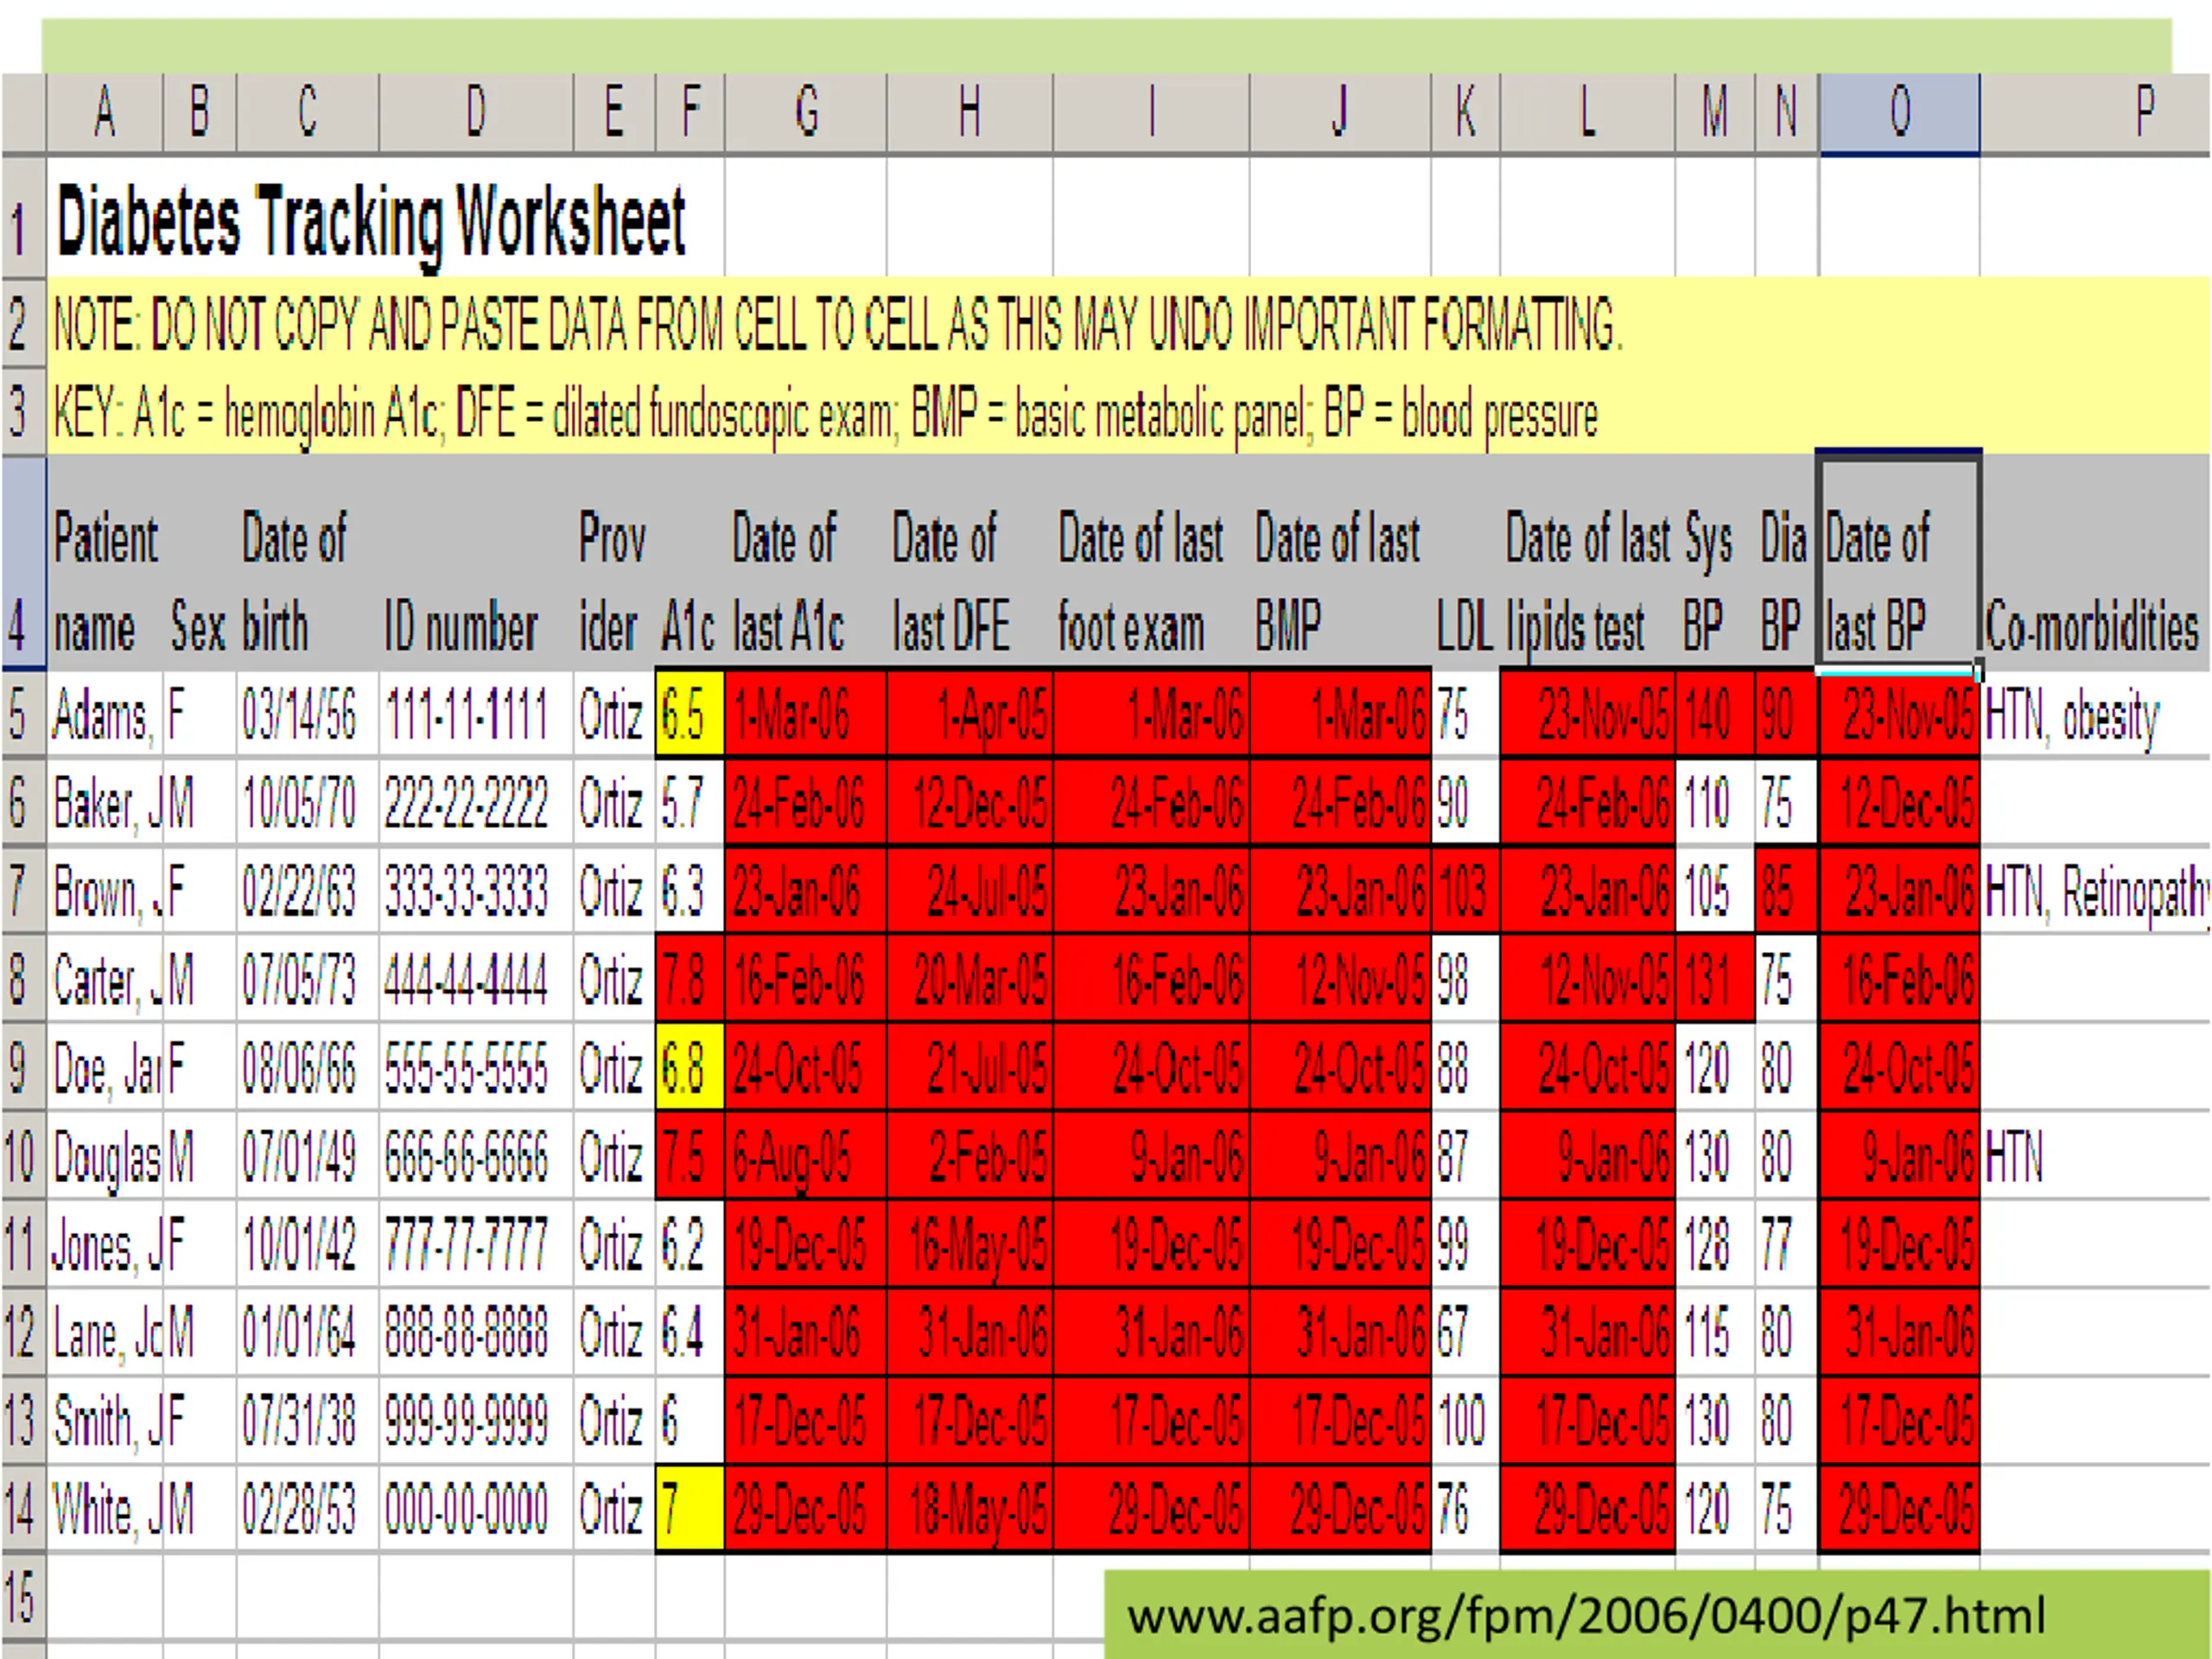Click the yellow NOTE row about copy and paste
Viewport: 2212px width, 1659px height.
pyautogui.click(x=1128, y=323)
